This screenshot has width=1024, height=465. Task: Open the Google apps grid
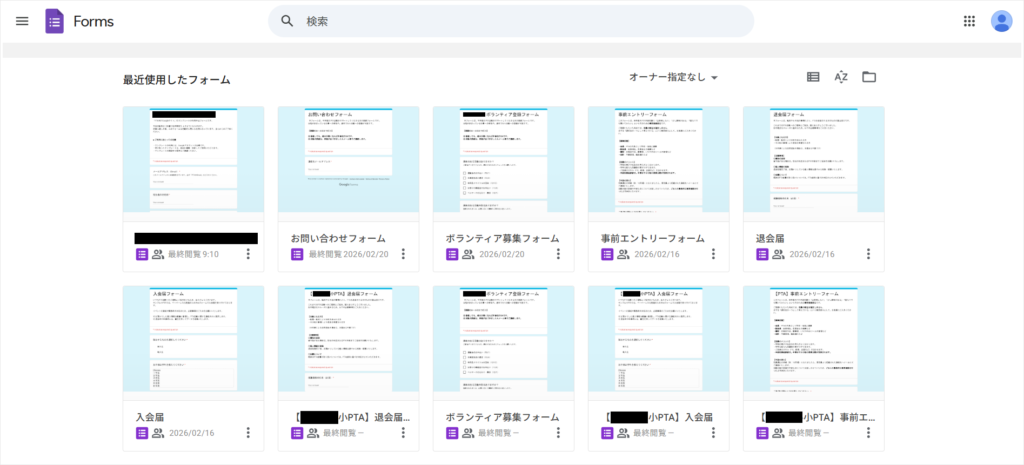click(968, 21)
